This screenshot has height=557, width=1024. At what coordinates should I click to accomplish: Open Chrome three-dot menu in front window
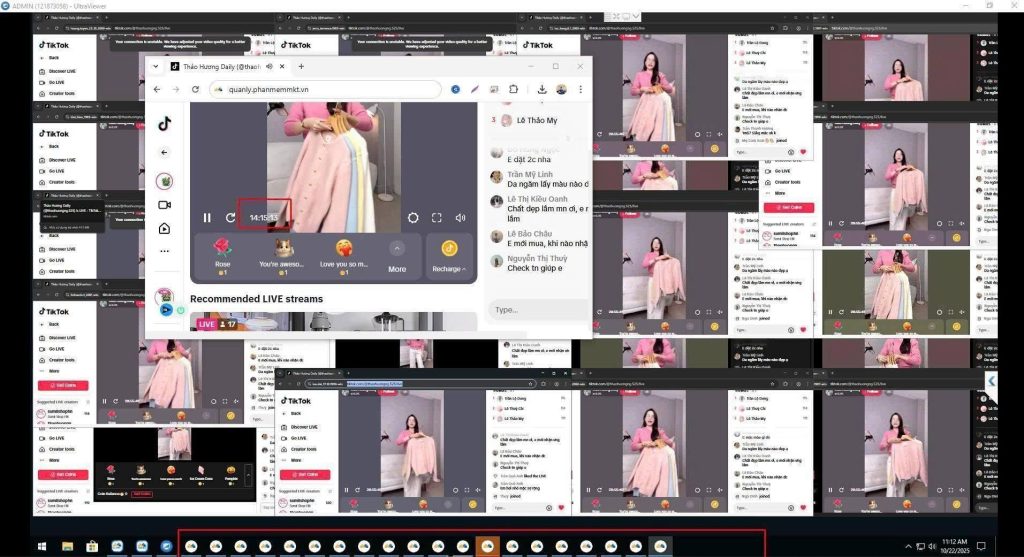point(581,89)
